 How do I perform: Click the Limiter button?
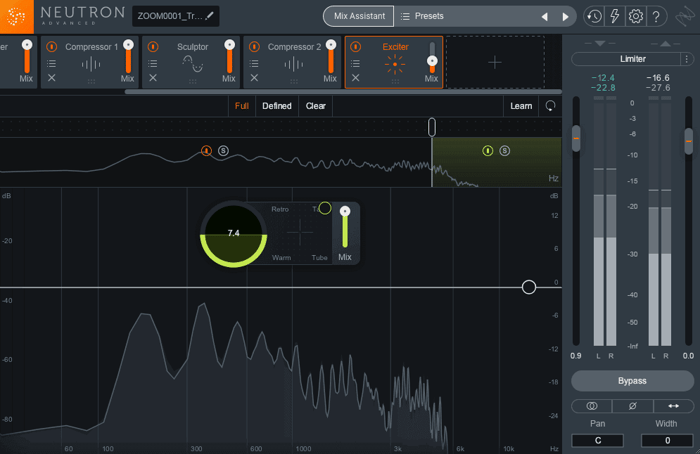pyautogui.click(x=632, y=59)
